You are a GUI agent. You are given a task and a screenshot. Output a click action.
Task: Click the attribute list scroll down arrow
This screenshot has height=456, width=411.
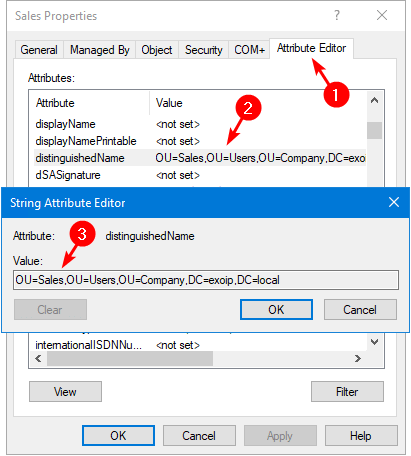pyautogui.click(x=375, y=342)
